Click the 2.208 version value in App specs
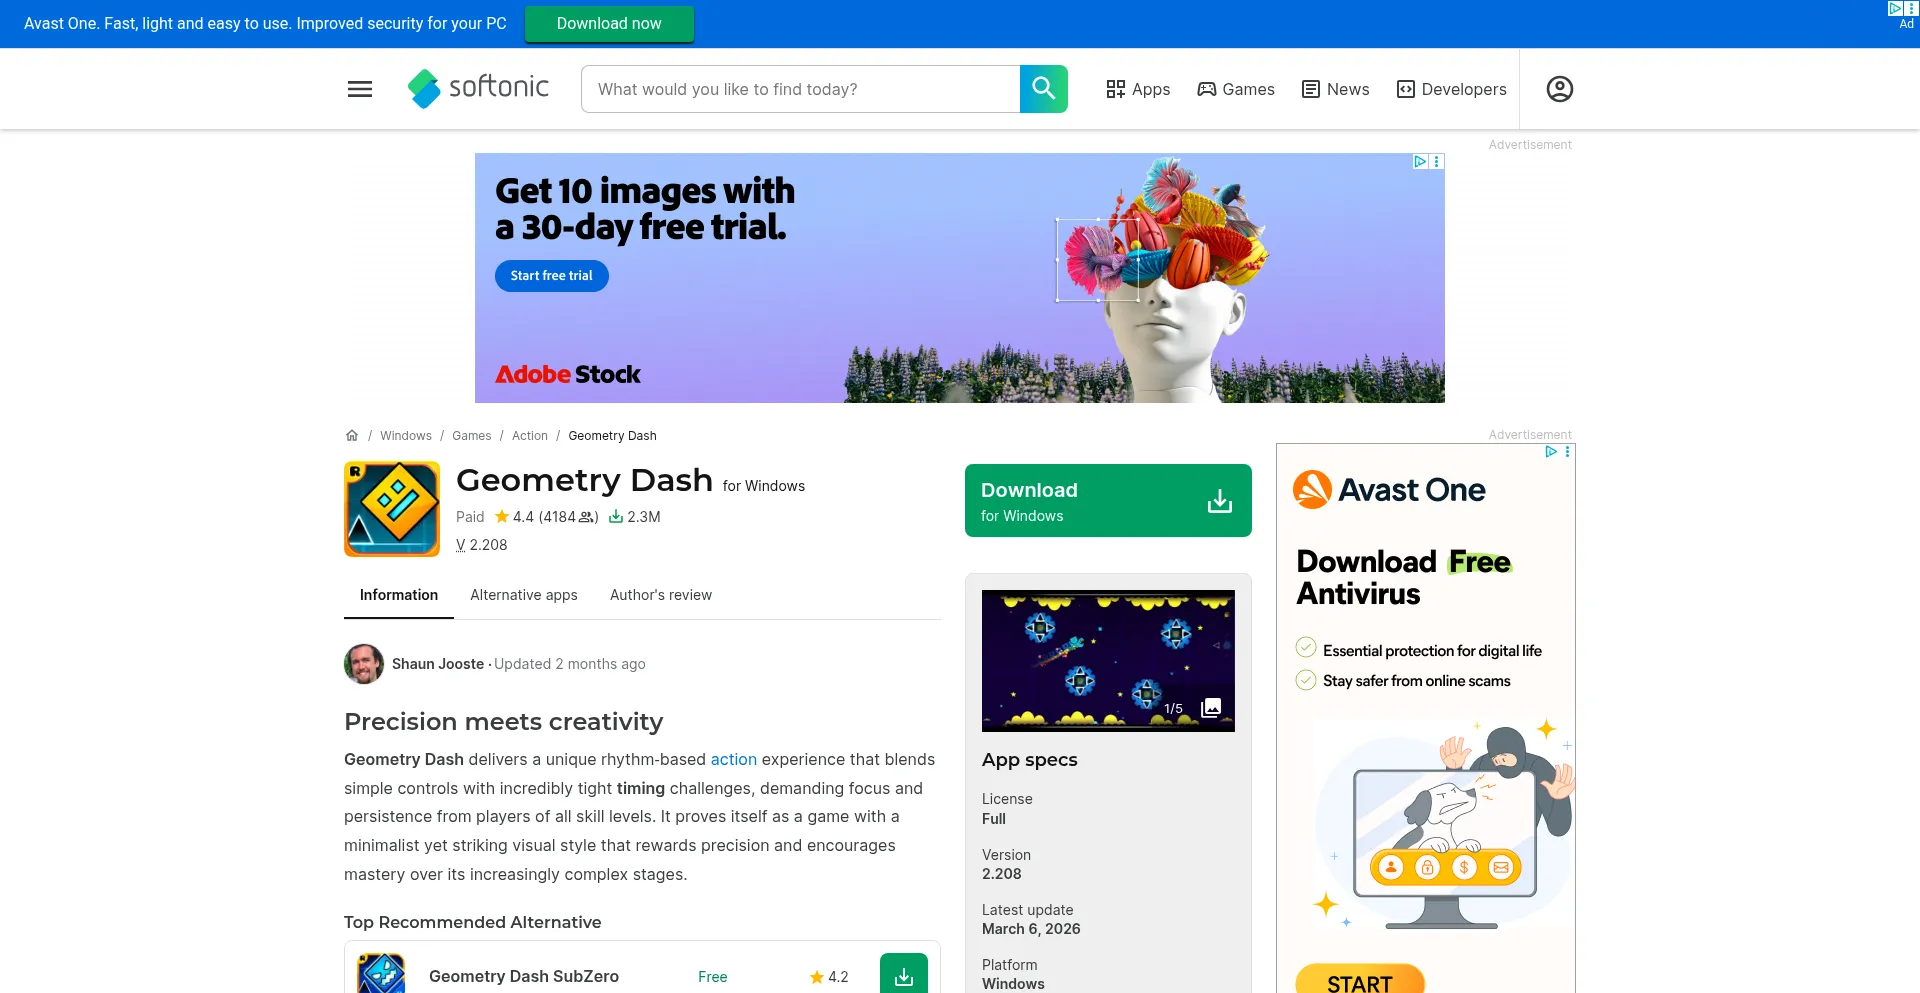The image size is (1920, 993). click(x=1002, y=874)
